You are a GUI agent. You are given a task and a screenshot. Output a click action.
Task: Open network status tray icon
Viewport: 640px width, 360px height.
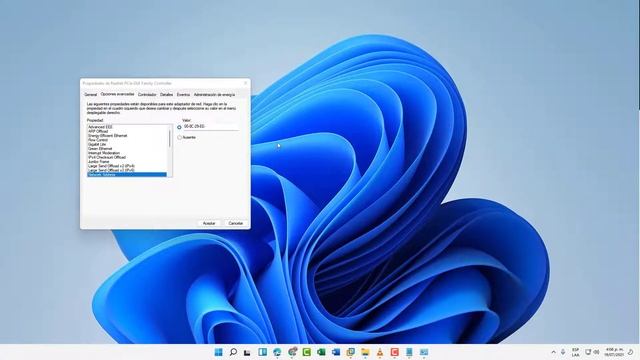click(588, 352)
